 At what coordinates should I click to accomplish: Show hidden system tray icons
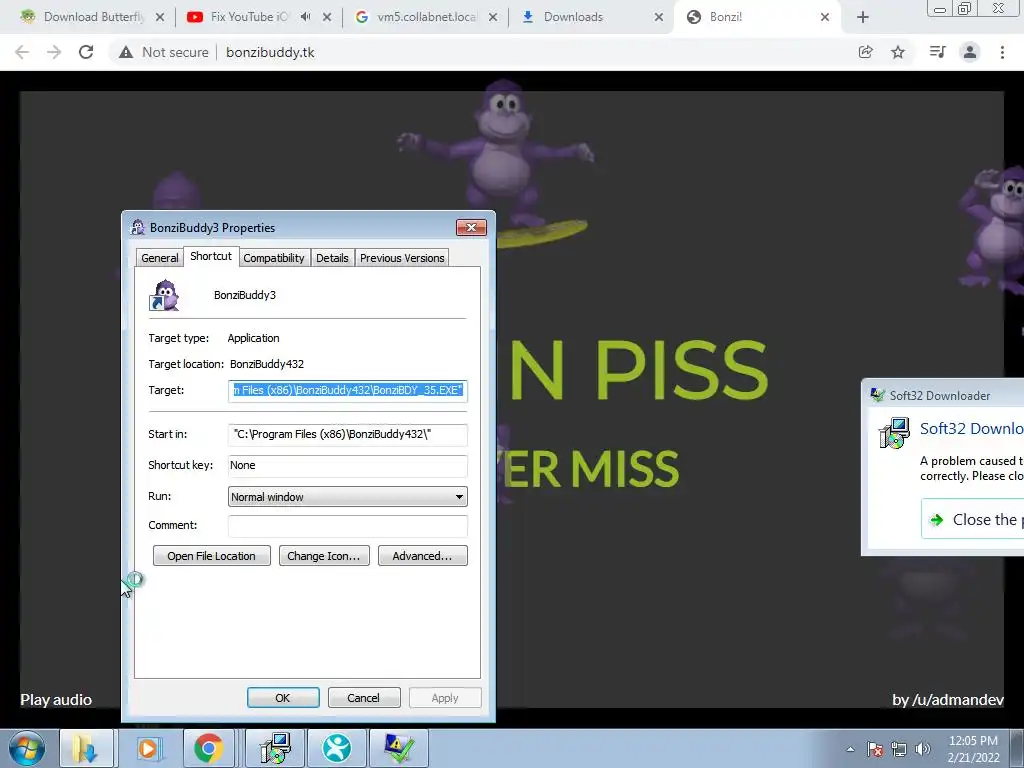pyautogui.click(x=850, y=749)
